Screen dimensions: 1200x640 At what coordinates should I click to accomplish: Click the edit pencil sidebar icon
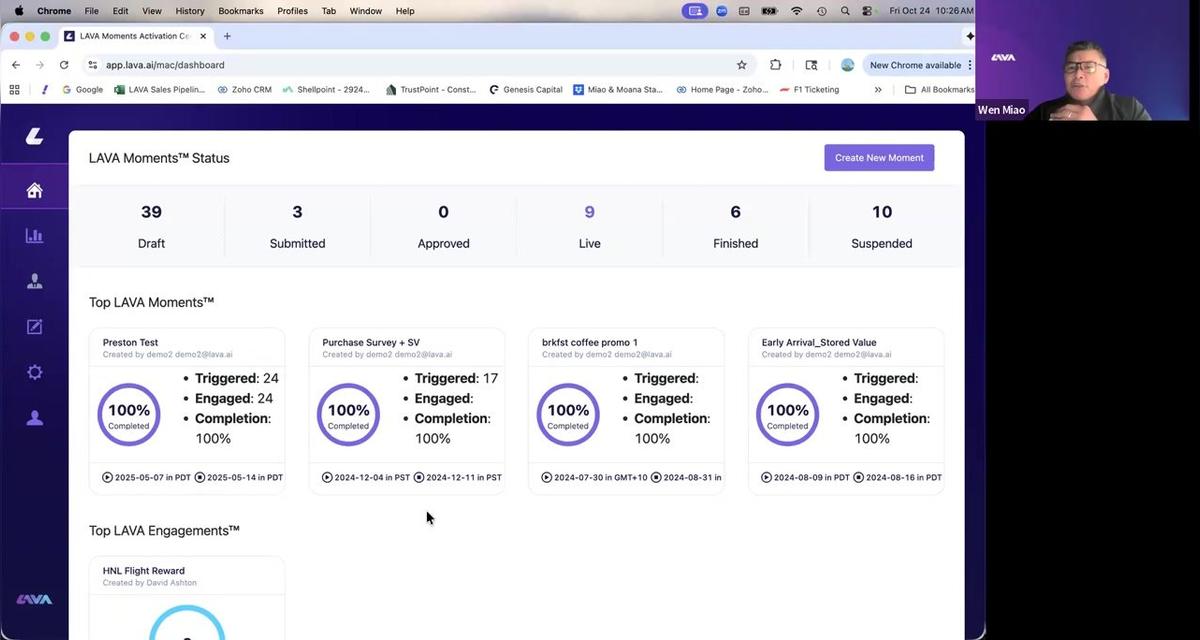click(34, 327)
